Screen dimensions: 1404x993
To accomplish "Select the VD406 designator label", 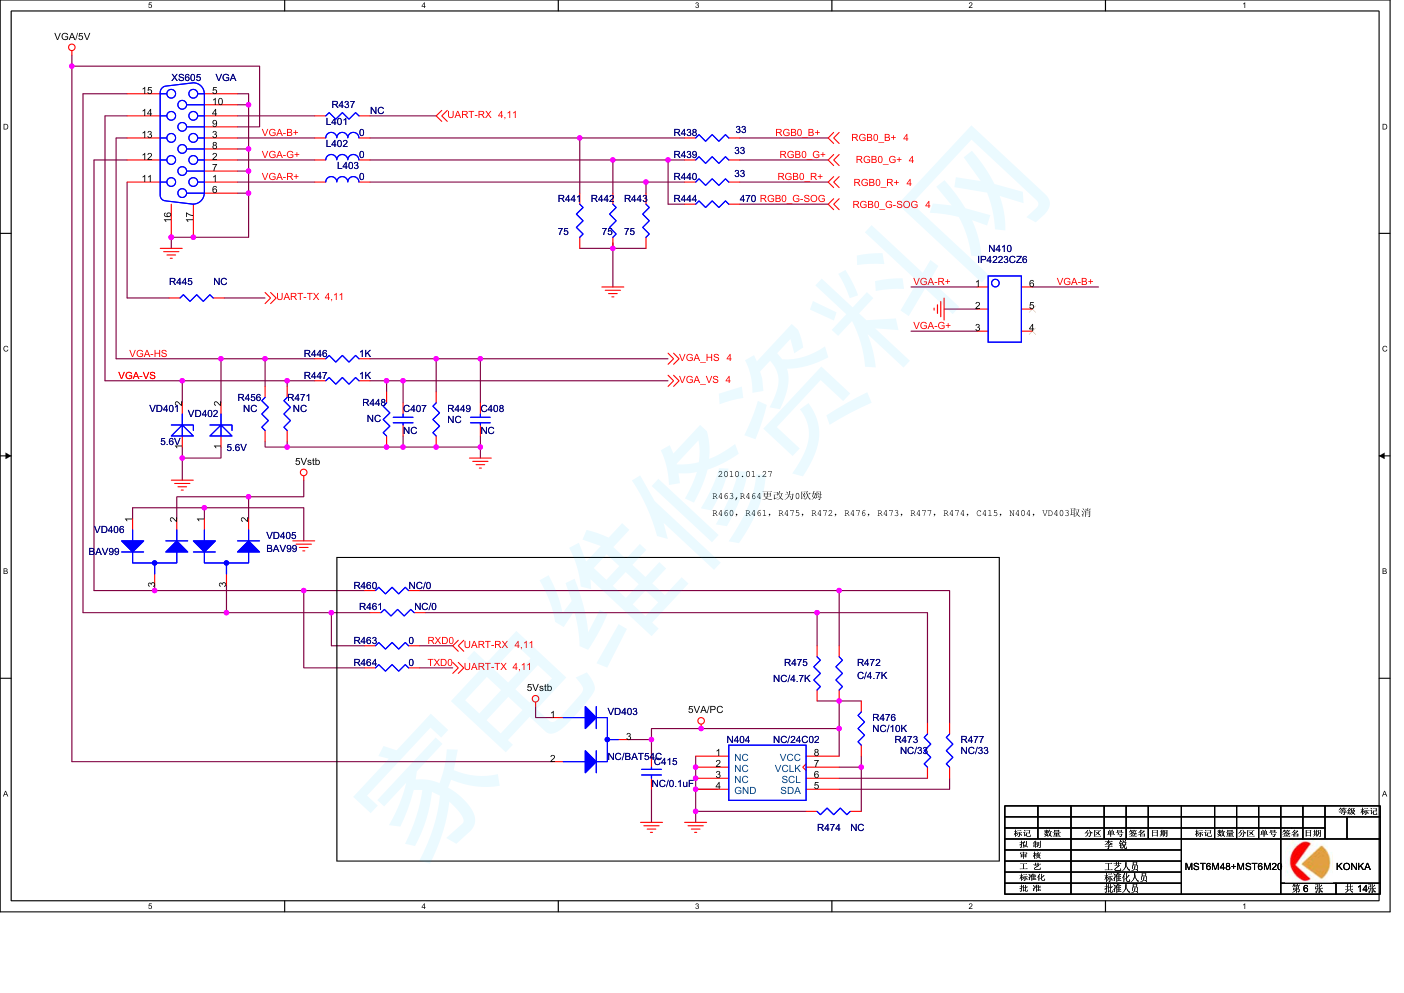I will pos(109,530).
